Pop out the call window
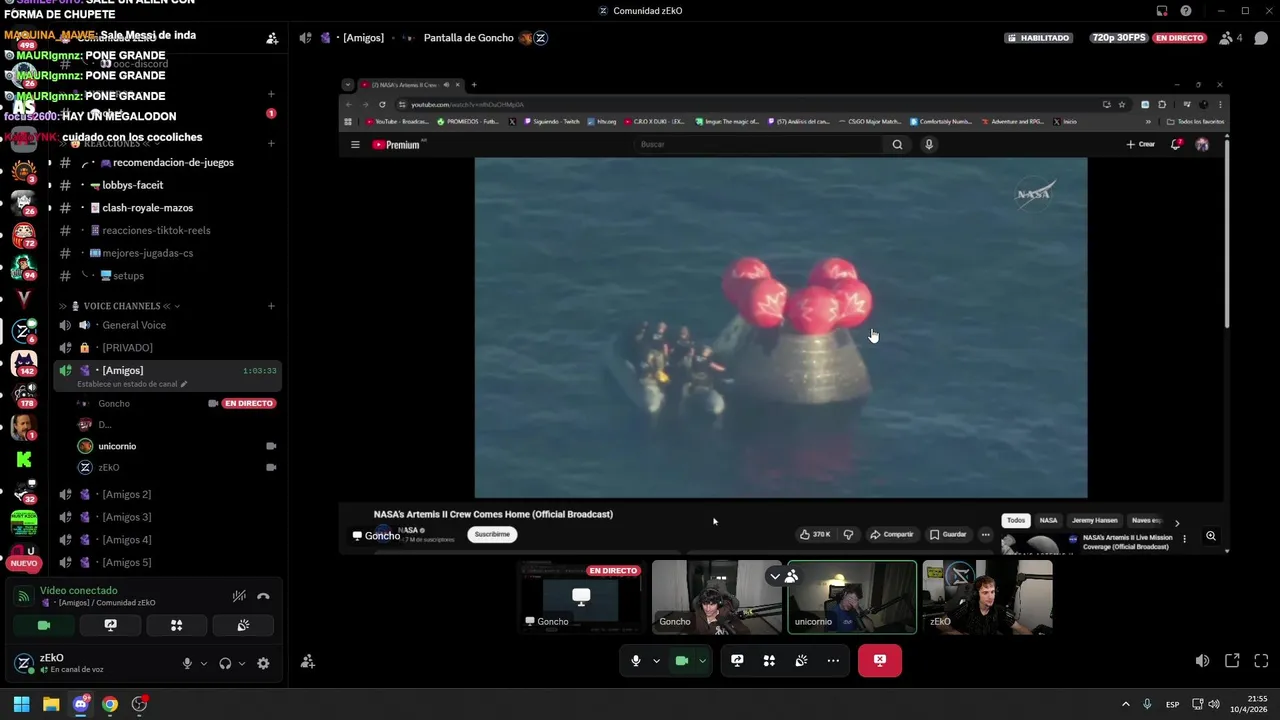This screenshot has width=1280, height=720. [1232, 661]
